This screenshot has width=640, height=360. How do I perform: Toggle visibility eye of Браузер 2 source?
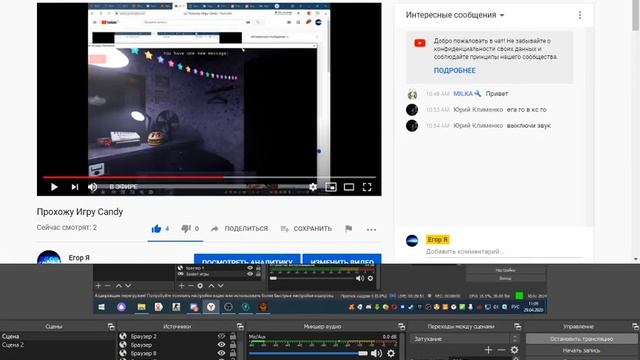coord(221,336)
